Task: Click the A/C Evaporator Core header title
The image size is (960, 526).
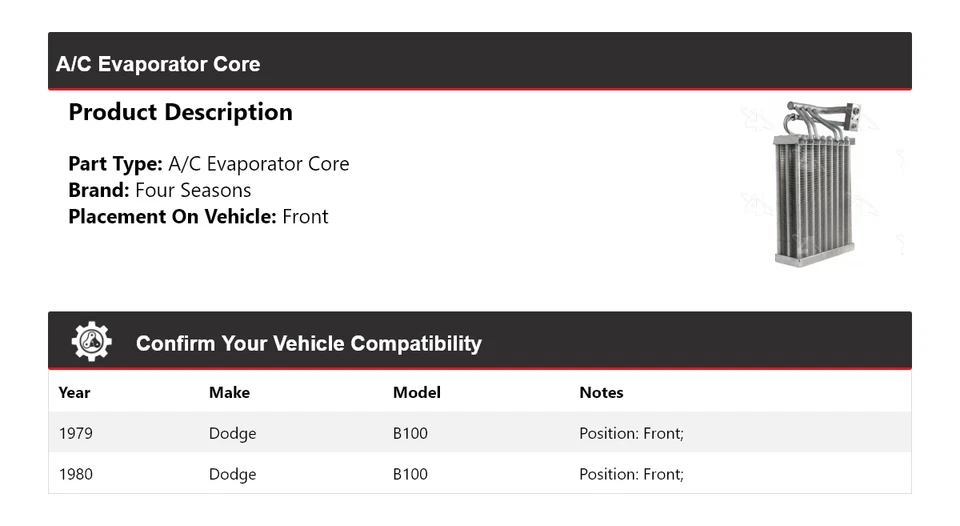Action: [158, 64]
